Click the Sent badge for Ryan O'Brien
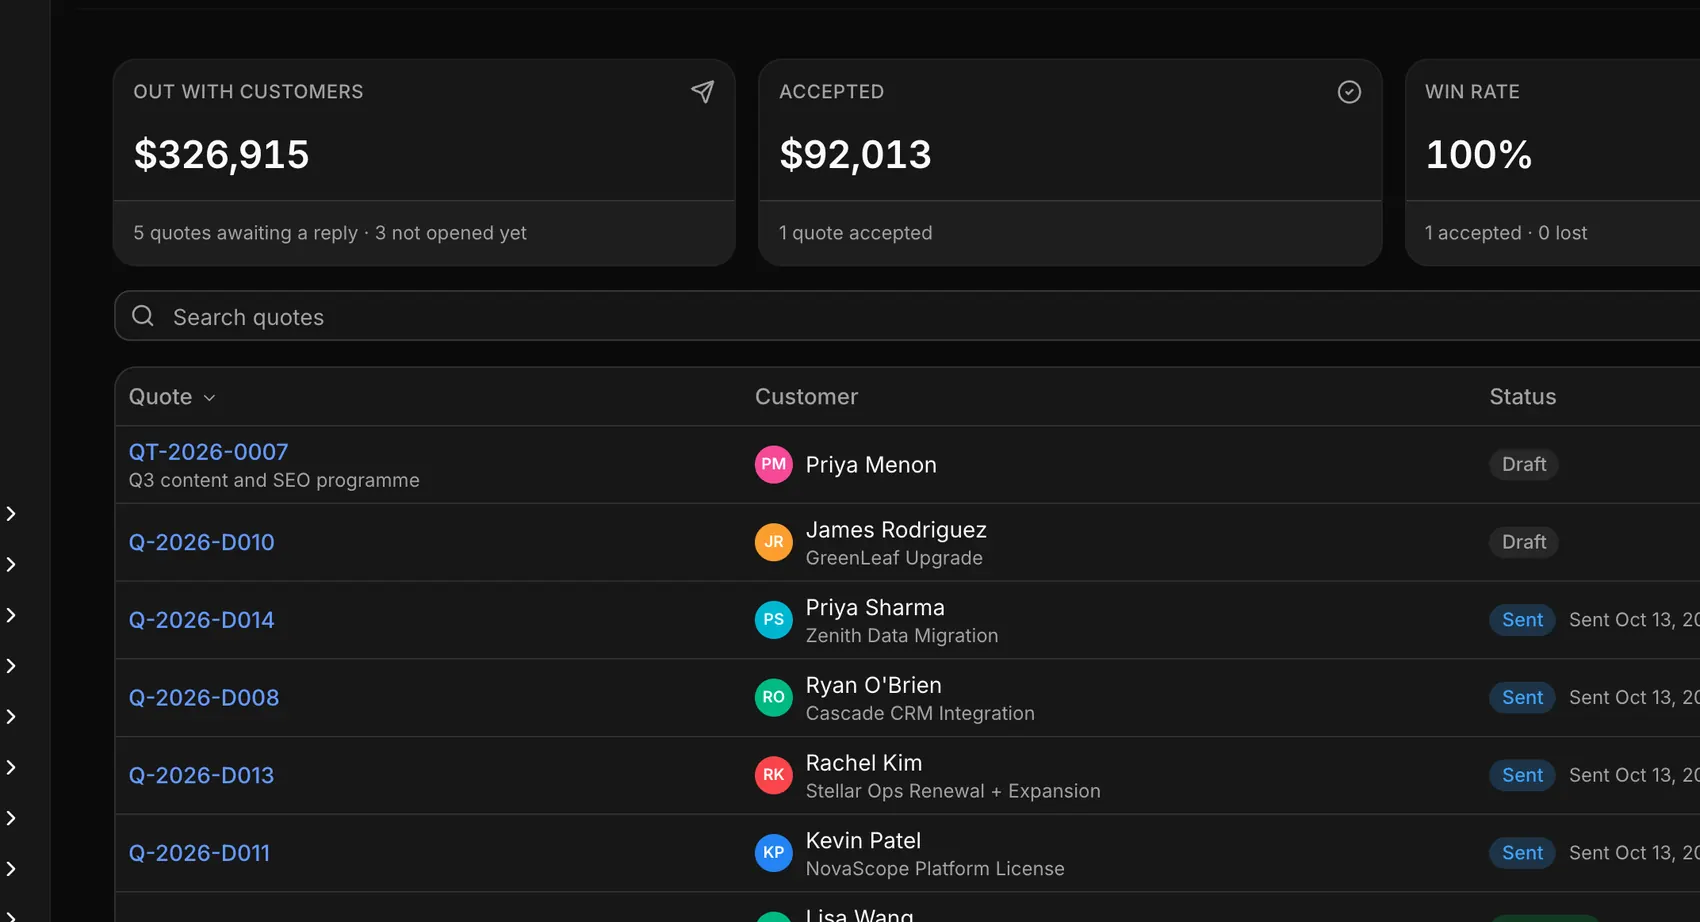 pos(1522,698)
